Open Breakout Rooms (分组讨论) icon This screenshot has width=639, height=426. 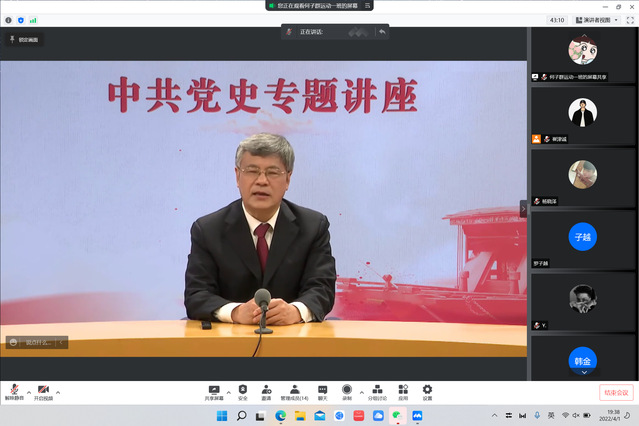tap(376, 390)
